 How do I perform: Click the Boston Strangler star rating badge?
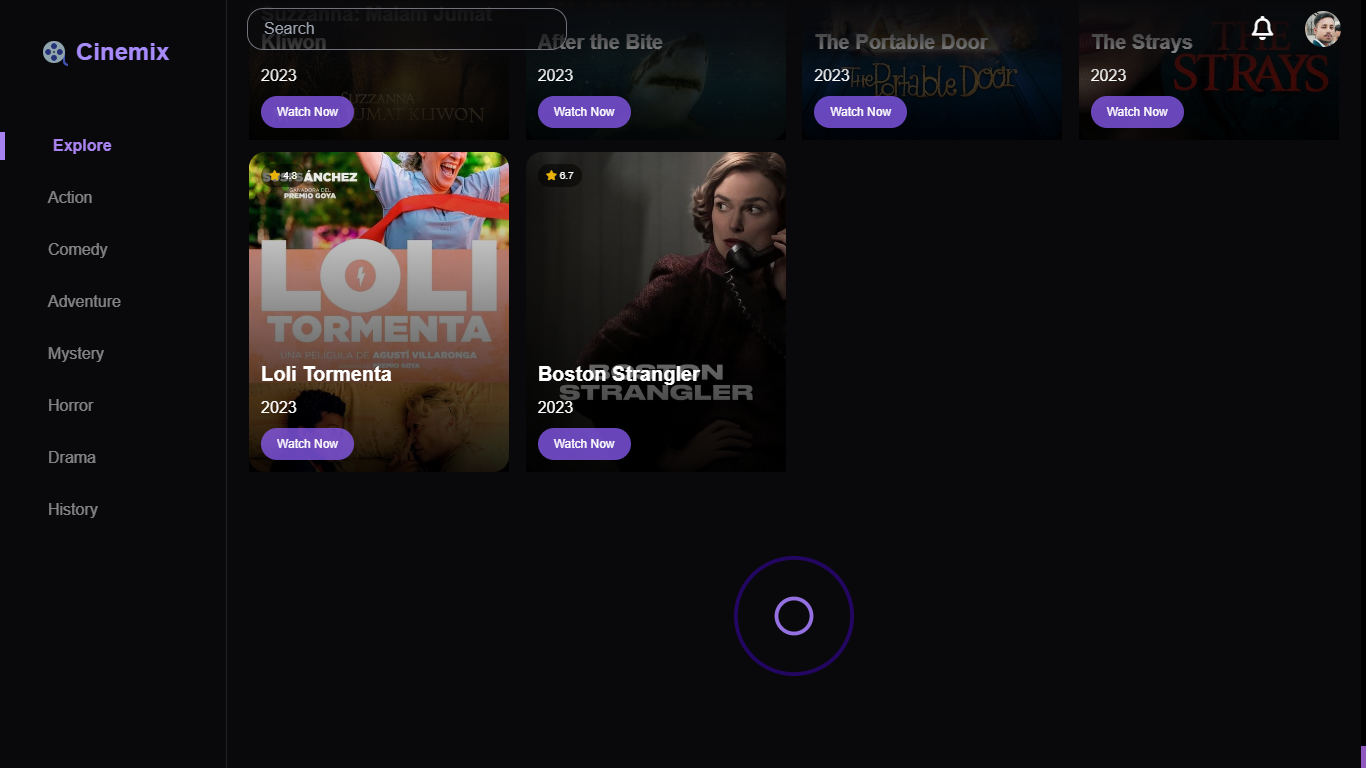click(560, 176)
